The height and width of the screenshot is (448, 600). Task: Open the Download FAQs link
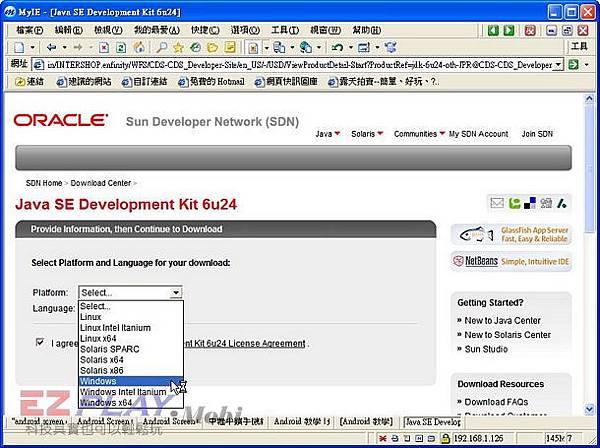[x=496, y=402]
